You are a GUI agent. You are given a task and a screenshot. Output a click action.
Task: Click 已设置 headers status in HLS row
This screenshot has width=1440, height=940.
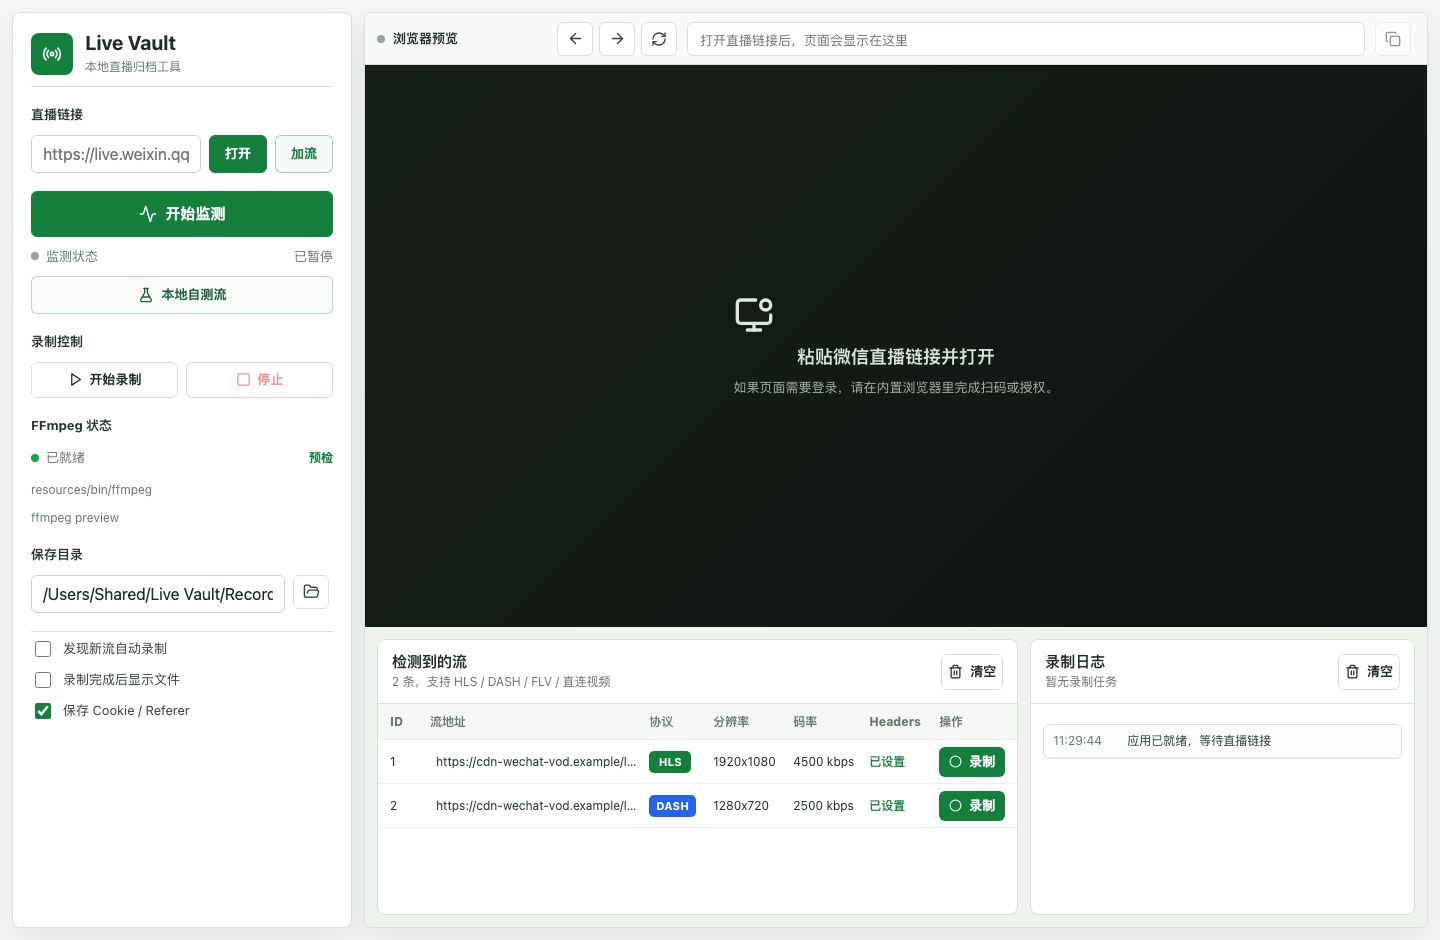[x=887, y=762]
